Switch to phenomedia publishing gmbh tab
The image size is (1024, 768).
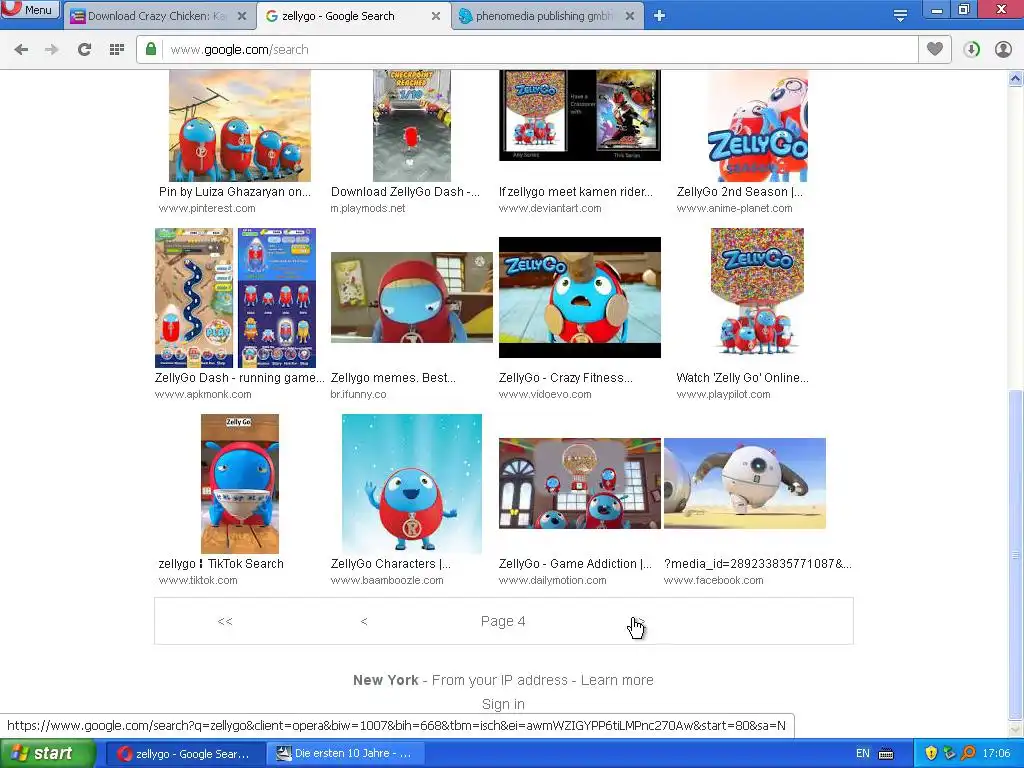click(537, 16)
